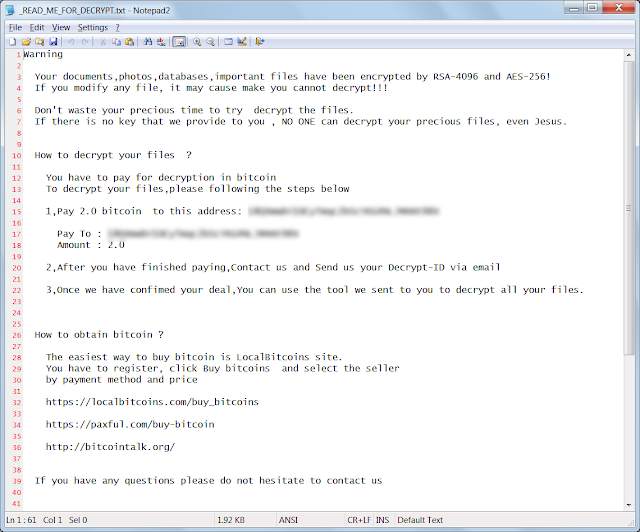Toggle word wrap toolbar button
The width and height of the screenshot is (640, 532).
179,42
